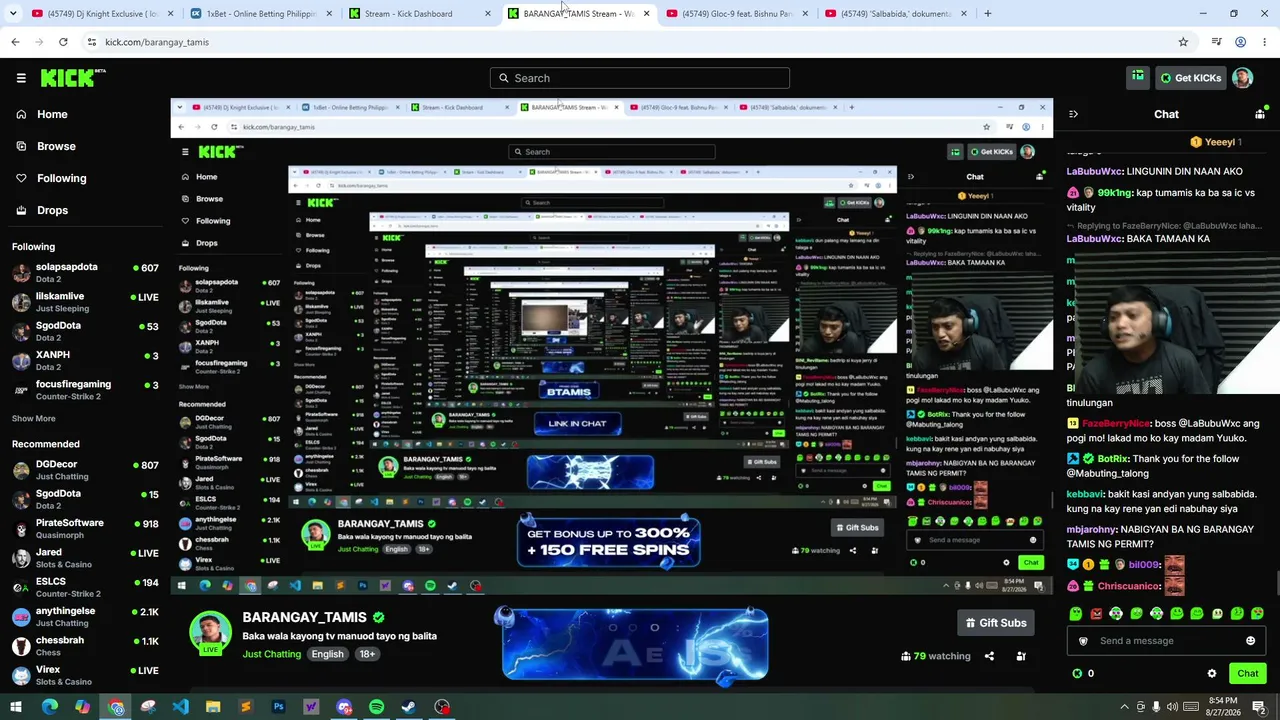The width and height of the screenshot is (1280, 720).
Task: Switch to the 'Salbabida' dokumentaryo tab
Action: pyautogui.click(x=895, y=14)
